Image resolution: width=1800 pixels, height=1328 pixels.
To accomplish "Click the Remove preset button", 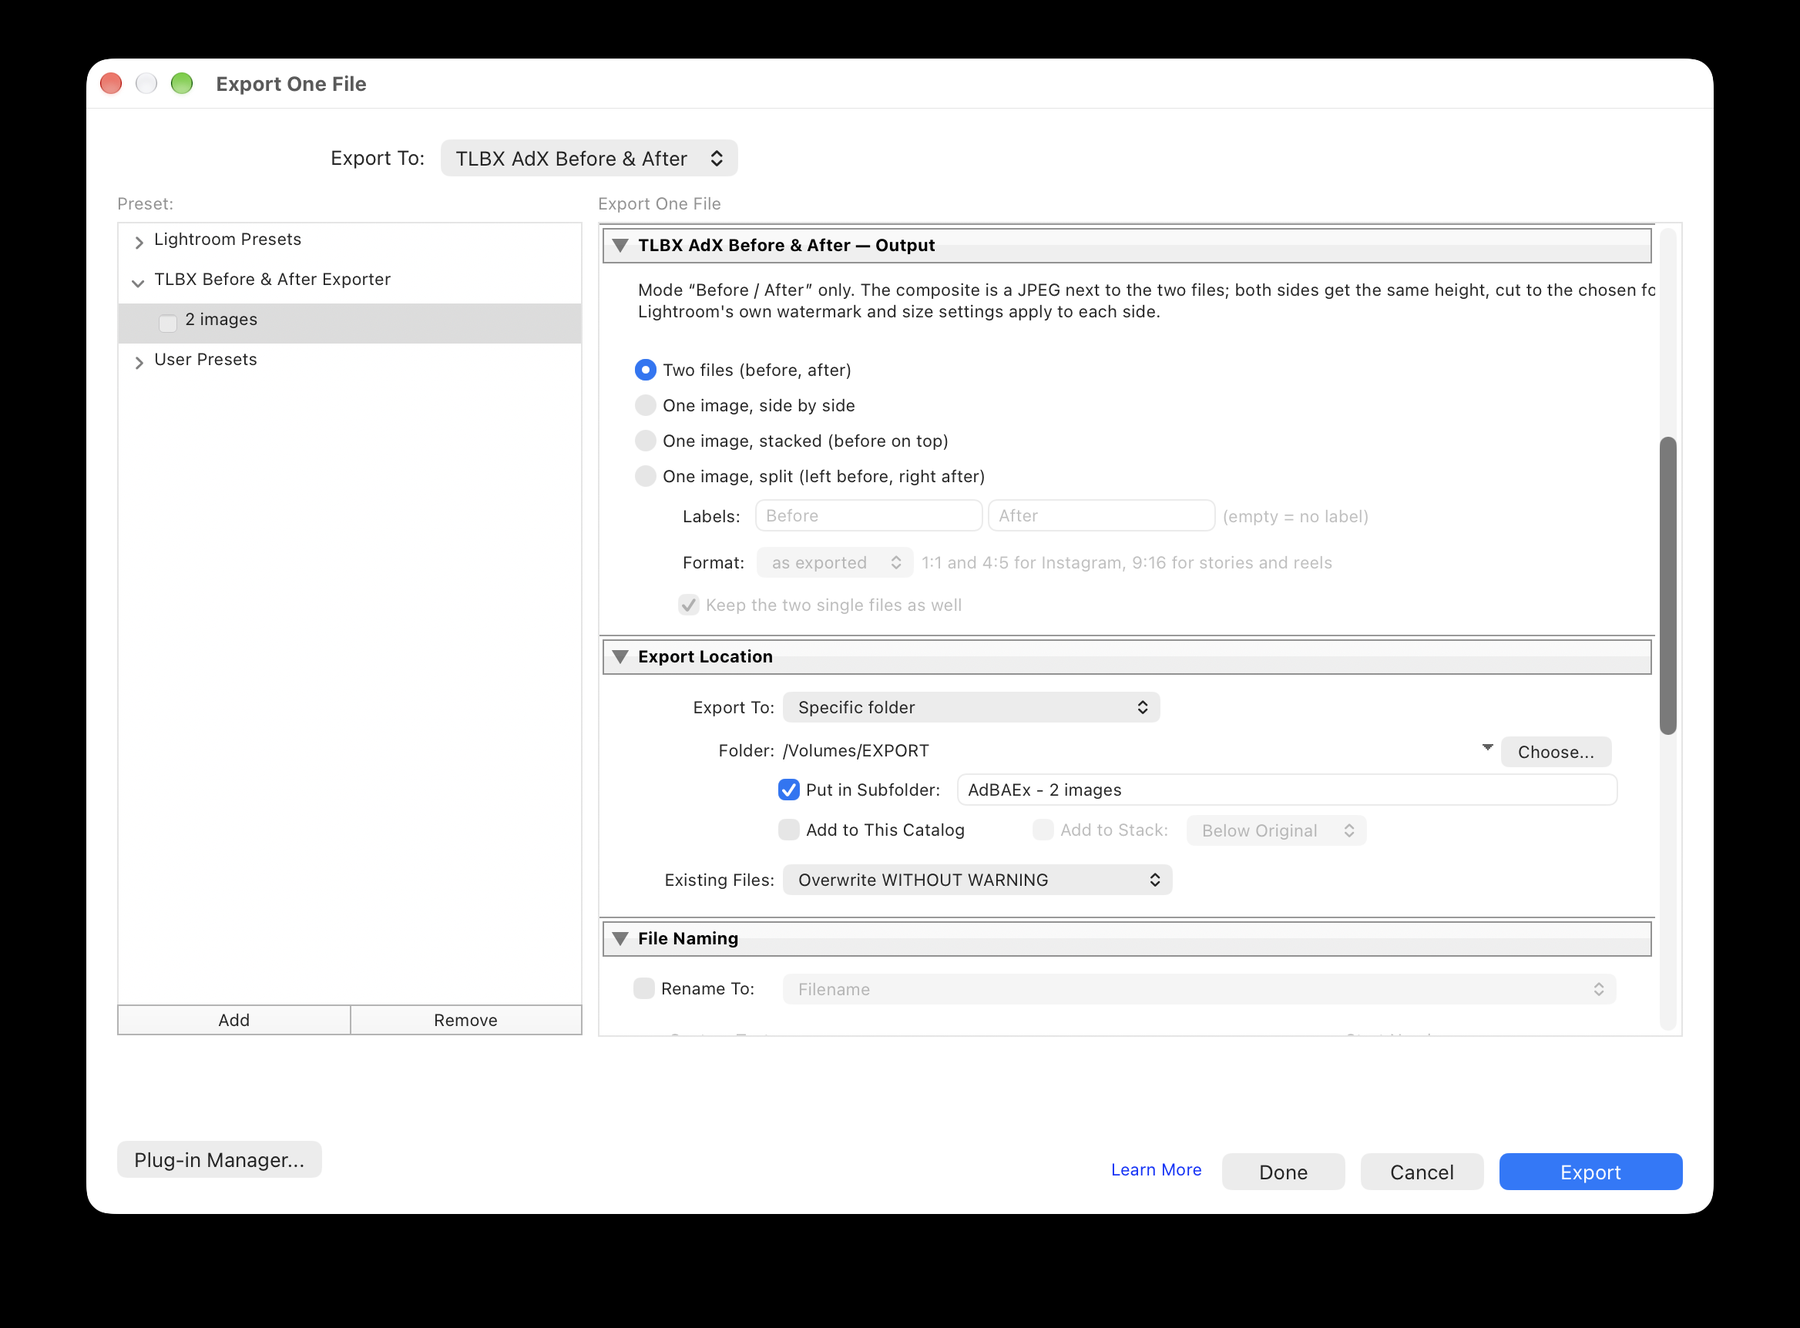I will [466, 1020].
